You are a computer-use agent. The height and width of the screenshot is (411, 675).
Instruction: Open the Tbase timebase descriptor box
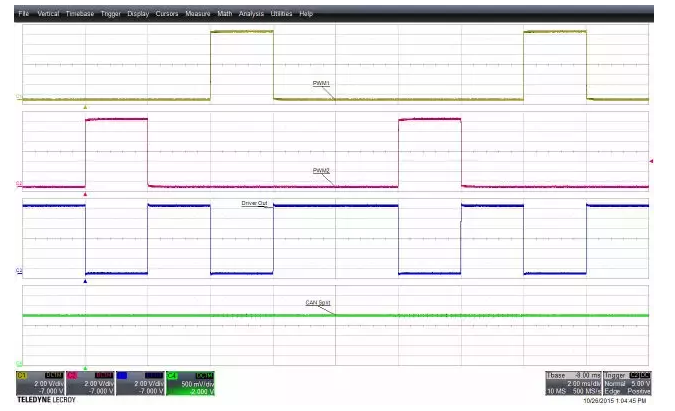pos(573,383)
